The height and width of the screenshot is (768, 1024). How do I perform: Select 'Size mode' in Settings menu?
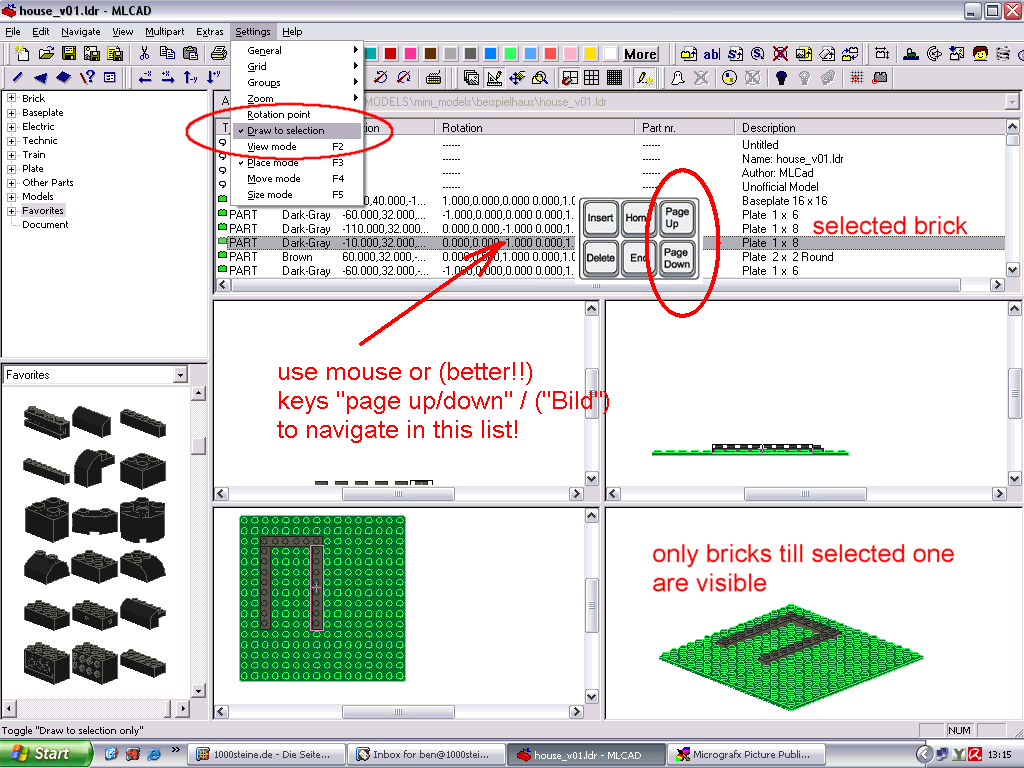pyautogui.click(x=297, y=195)
